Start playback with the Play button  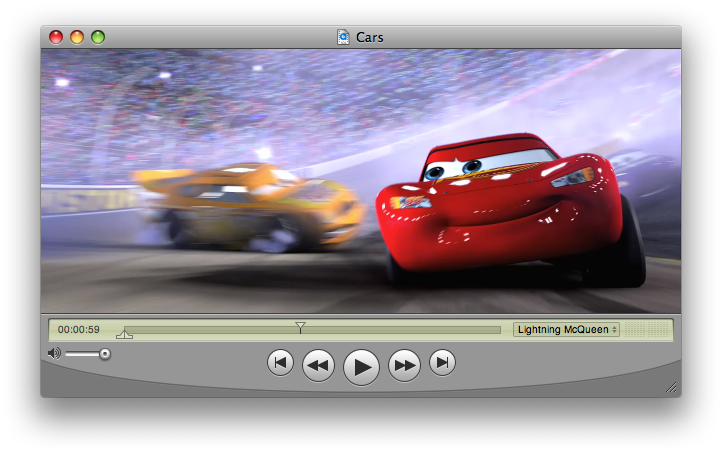(x=361, y=367)
